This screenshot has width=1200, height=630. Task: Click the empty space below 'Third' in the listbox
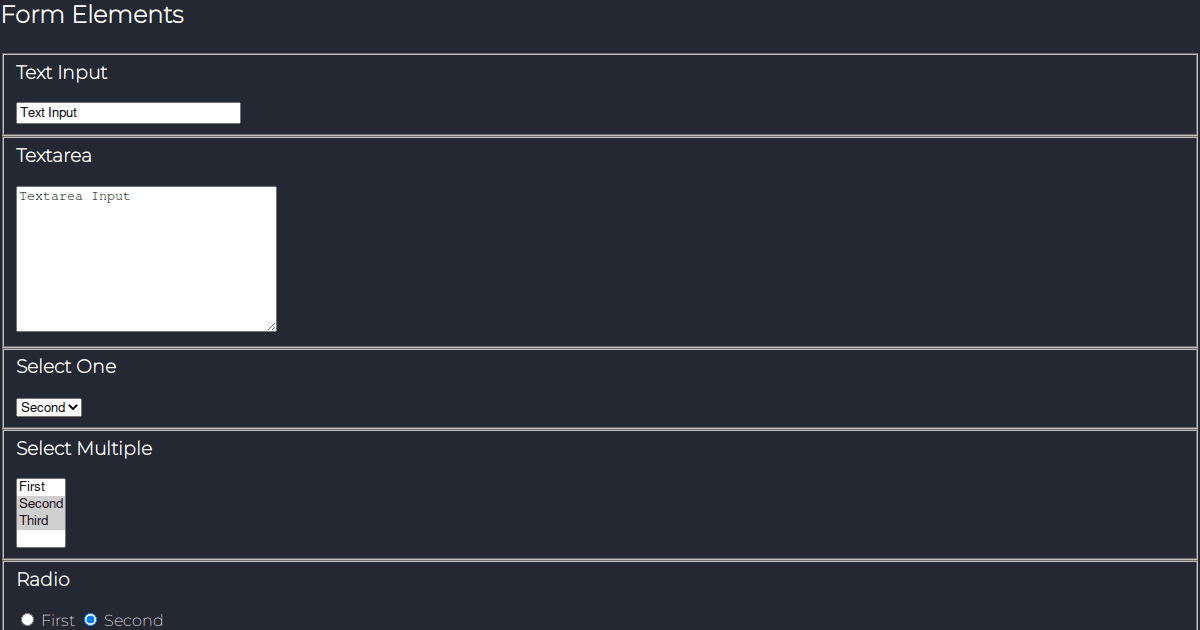(x=40, y=537)
